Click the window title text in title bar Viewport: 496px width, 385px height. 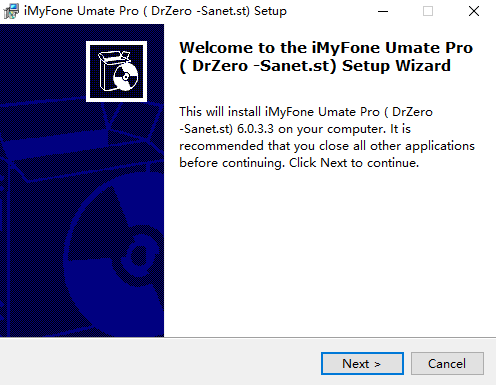[155, 11]
